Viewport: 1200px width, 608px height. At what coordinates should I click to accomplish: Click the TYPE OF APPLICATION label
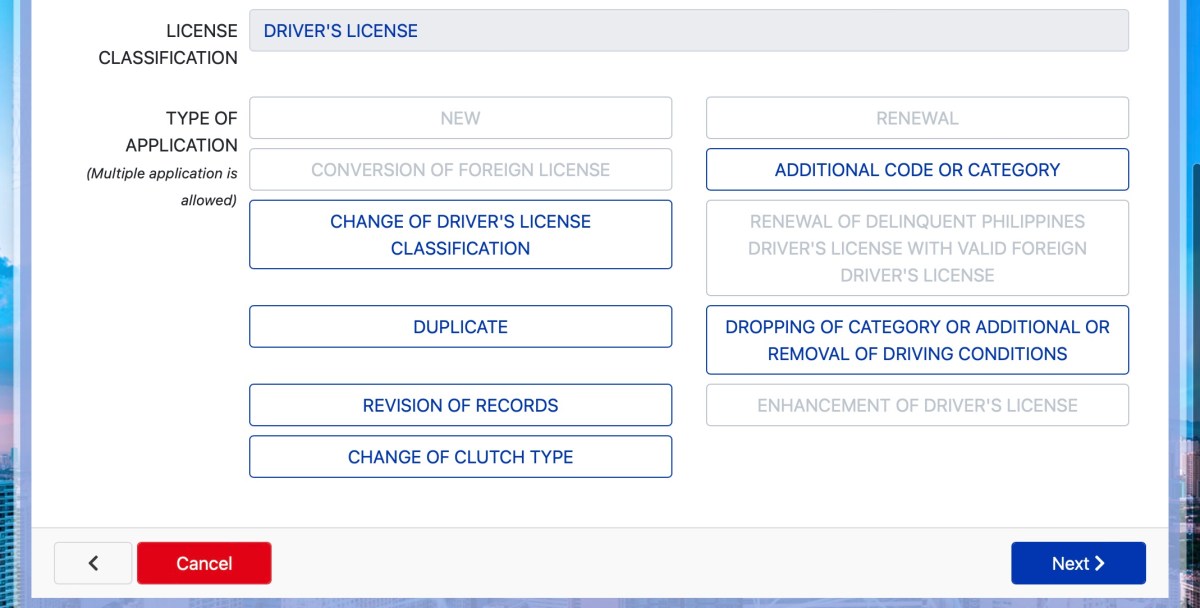pos(181,131)
